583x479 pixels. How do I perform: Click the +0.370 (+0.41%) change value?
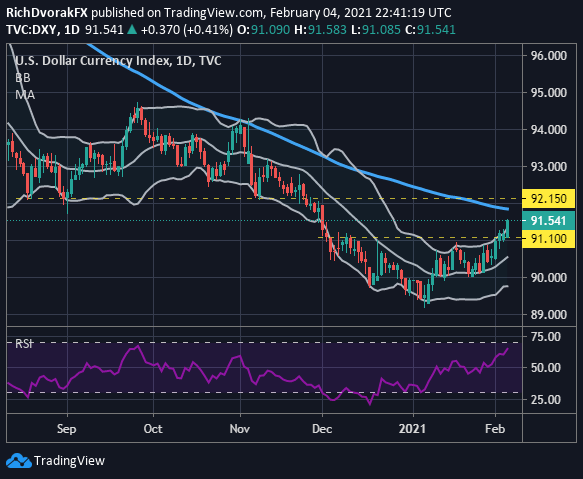187,30
